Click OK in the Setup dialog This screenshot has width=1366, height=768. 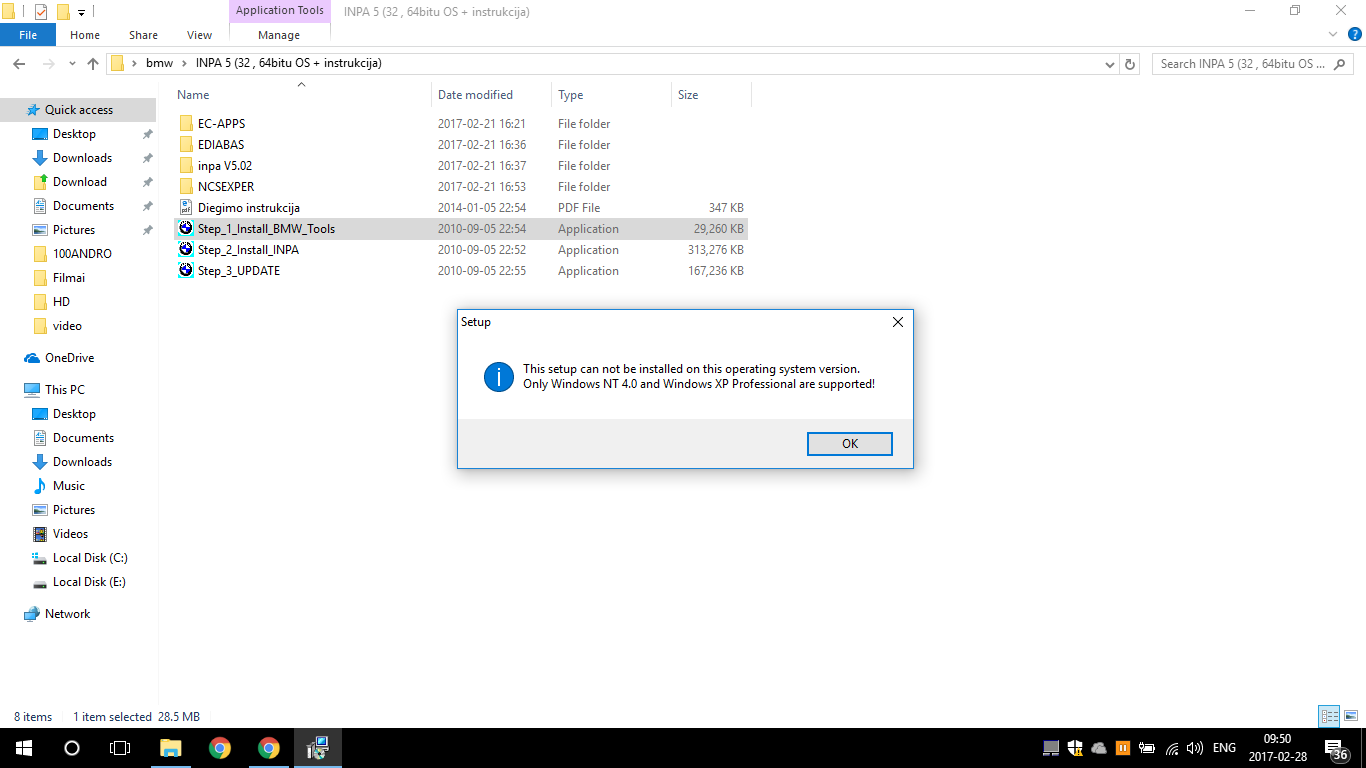[x=849, y=444]
